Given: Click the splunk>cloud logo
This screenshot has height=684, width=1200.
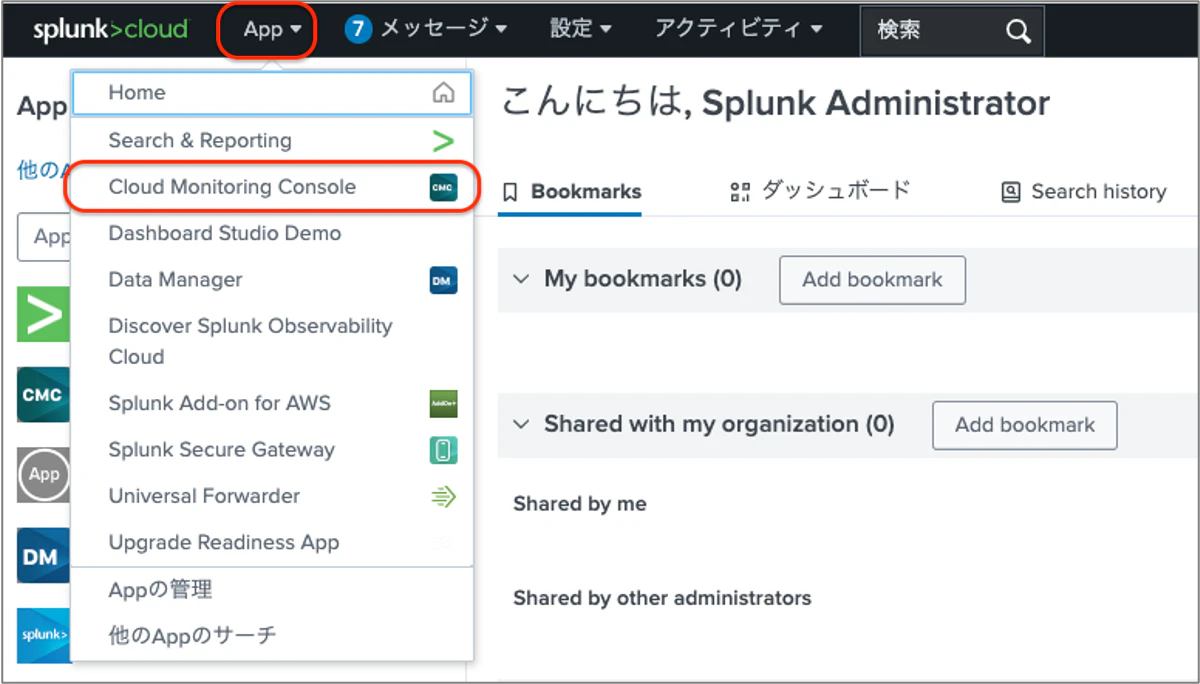Looking at the screenshot, I should 110,30.
